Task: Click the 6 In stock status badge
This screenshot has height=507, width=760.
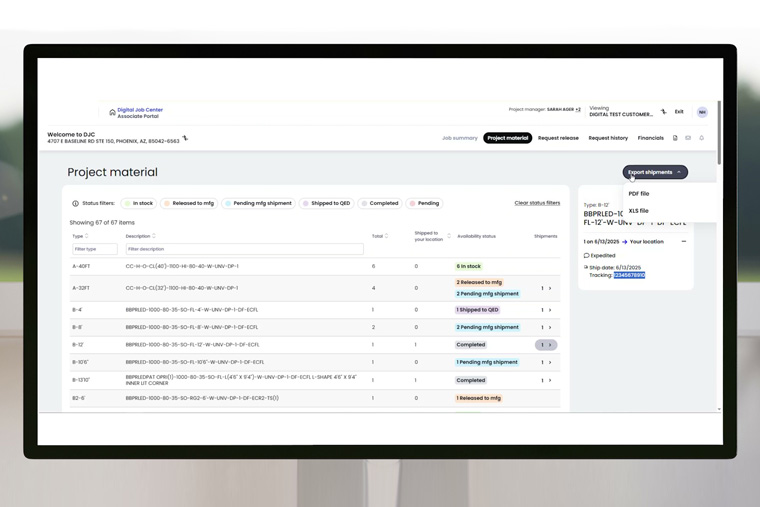Action: tap(469, 266)
